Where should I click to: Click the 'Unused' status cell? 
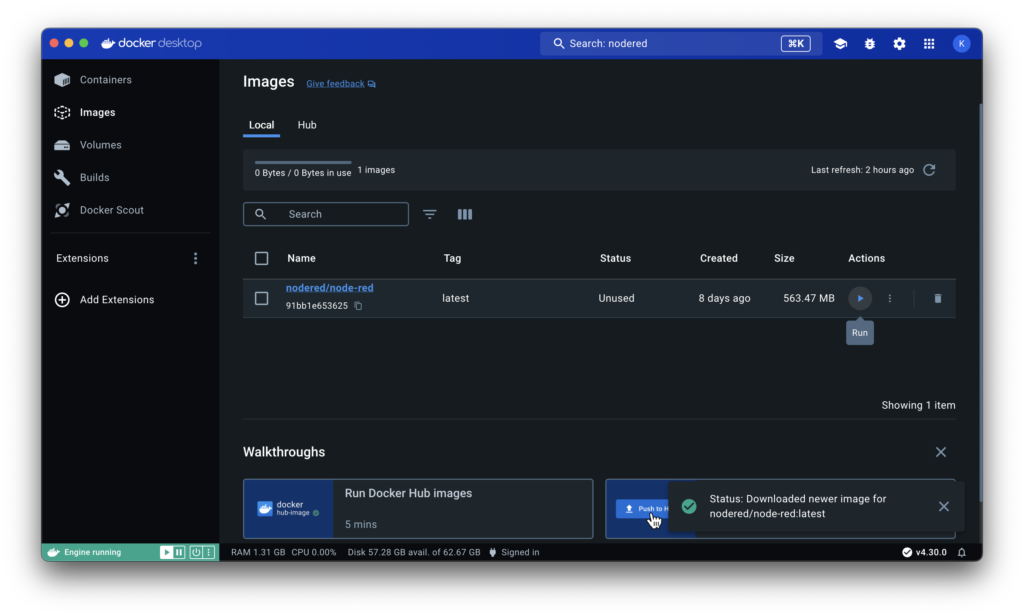[x=616, y=299]
